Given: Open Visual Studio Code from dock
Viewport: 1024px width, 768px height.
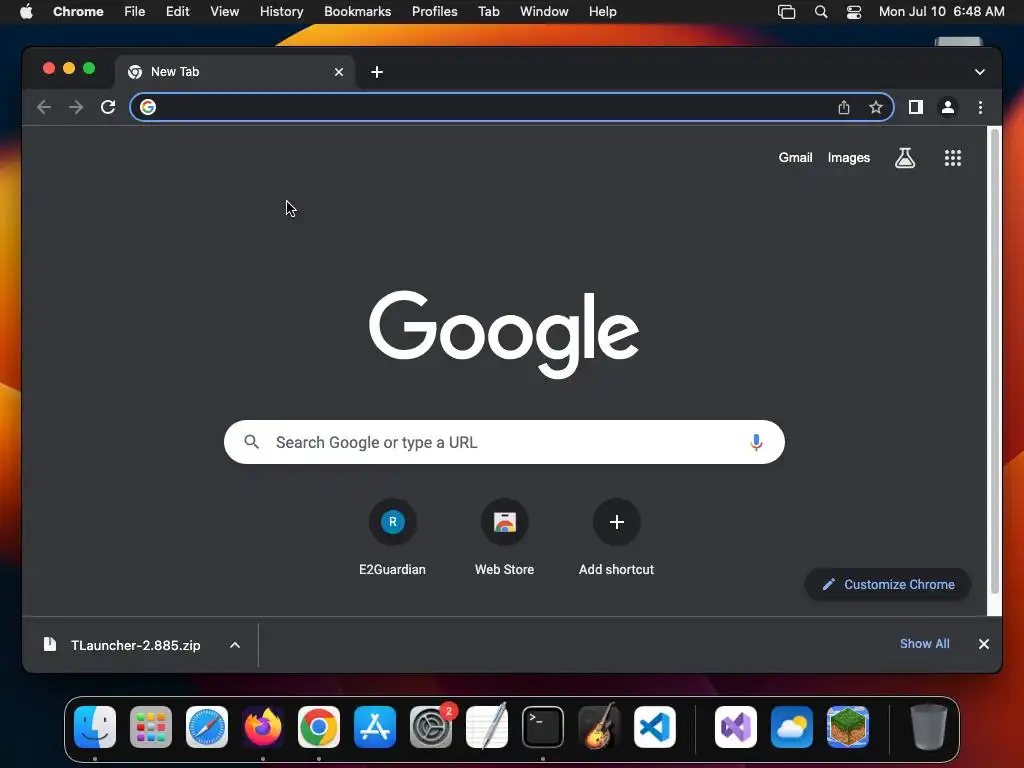Looking at the screenshot, I should pos(655,727).
